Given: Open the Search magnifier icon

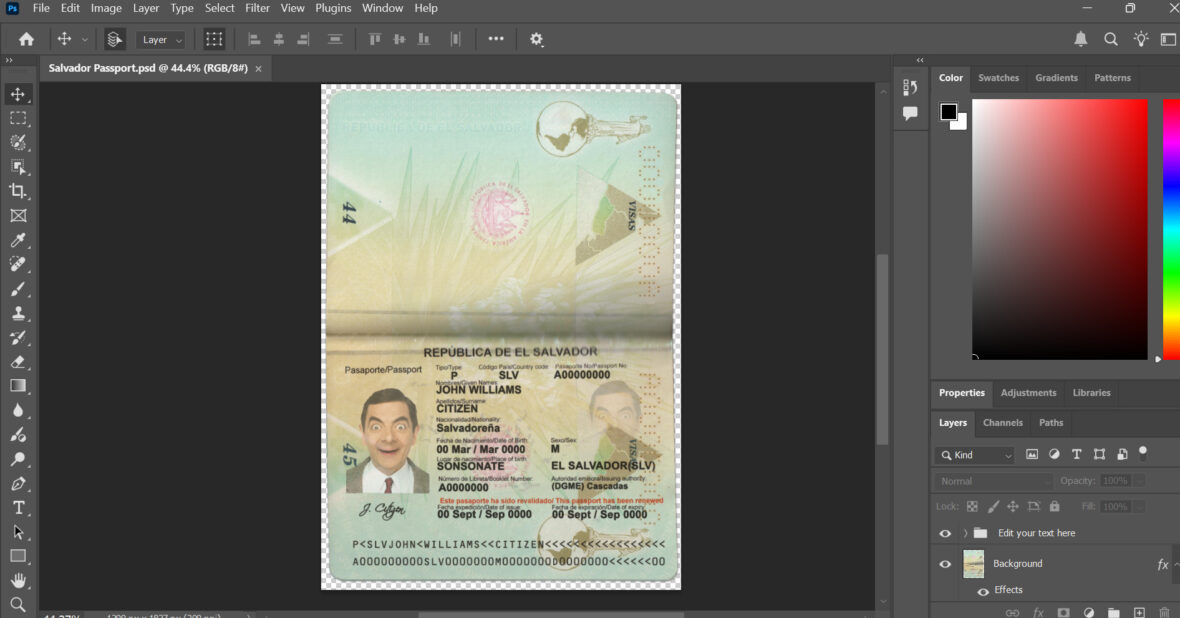Looking at the screenshot, I should point(1111,39).
